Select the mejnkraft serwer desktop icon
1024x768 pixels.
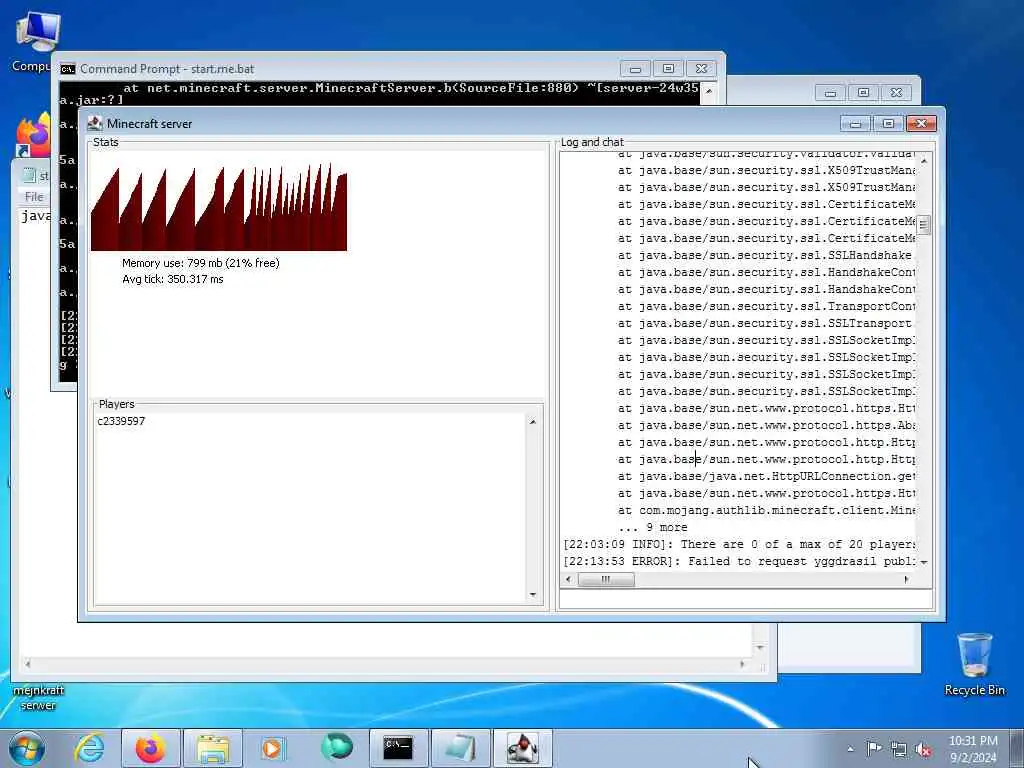coord(39,697)
